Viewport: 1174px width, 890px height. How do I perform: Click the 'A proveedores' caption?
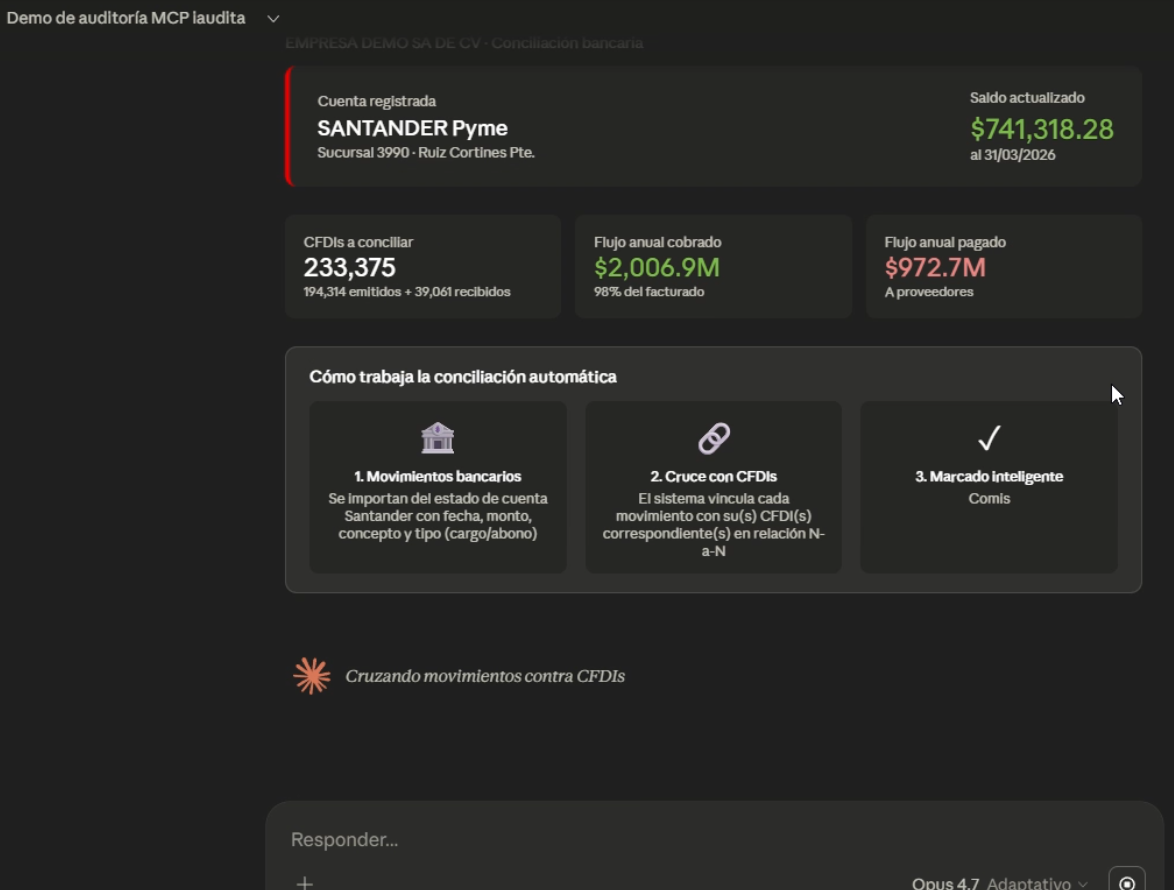(x=928, y=291)
